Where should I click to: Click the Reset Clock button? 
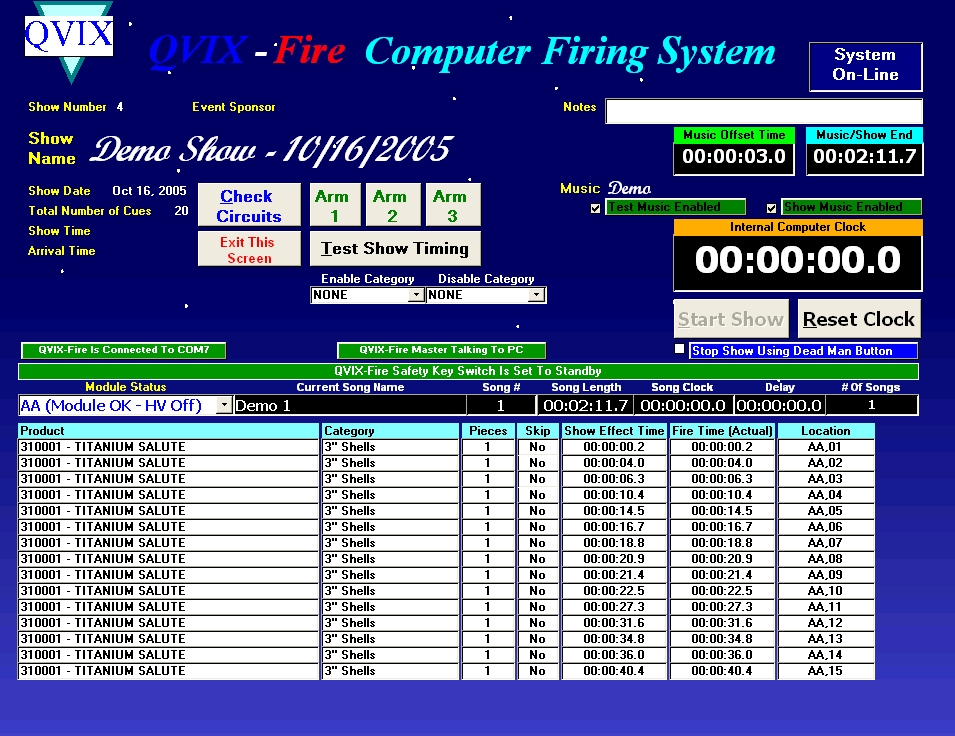point(859,319)
